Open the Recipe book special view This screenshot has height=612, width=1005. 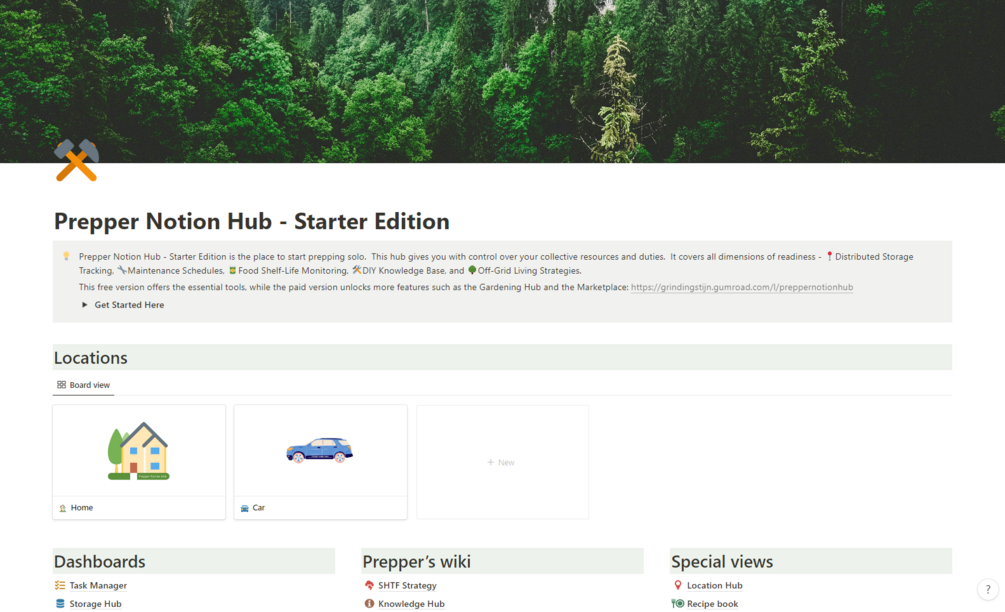715,604
